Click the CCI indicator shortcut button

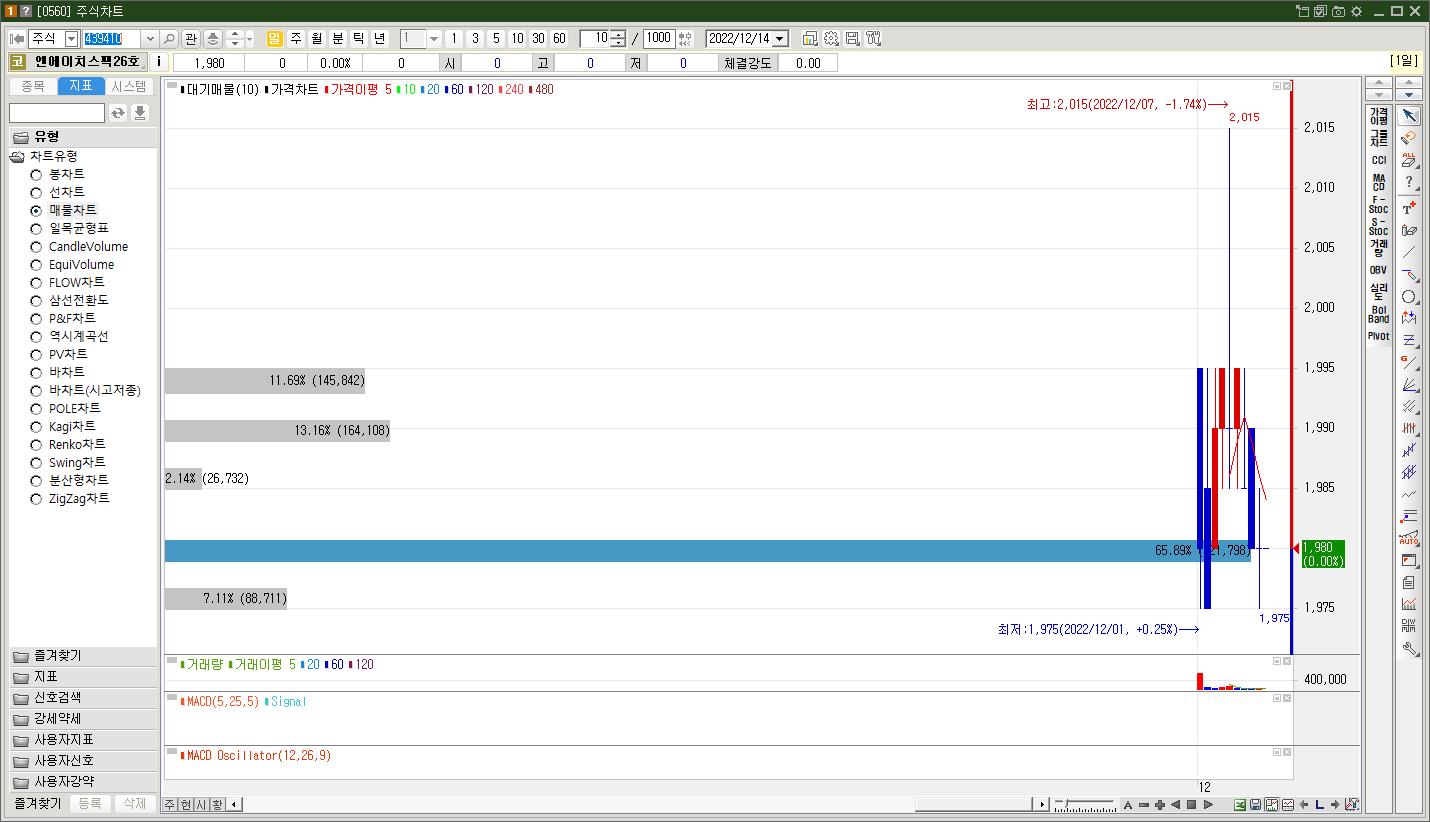(1379, 160)
